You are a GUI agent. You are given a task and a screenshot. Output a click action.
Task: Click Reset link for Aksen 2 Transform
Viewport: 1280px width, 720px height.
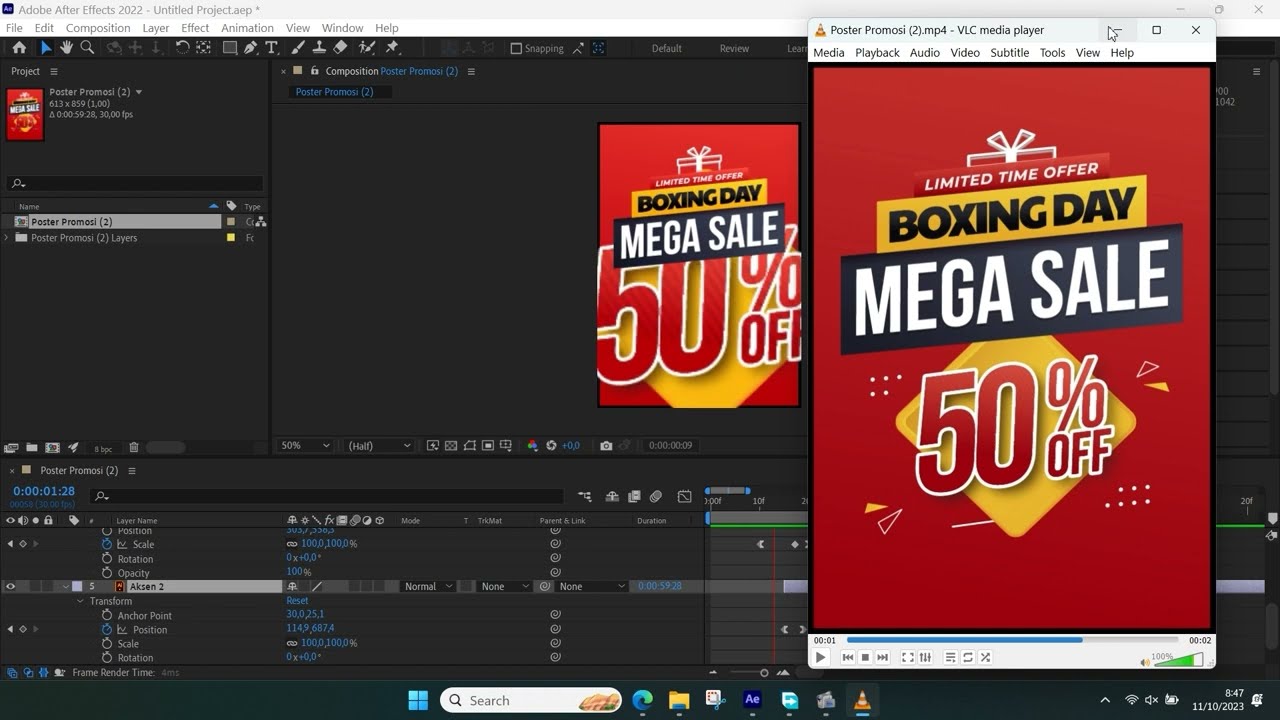coord(297,601)
